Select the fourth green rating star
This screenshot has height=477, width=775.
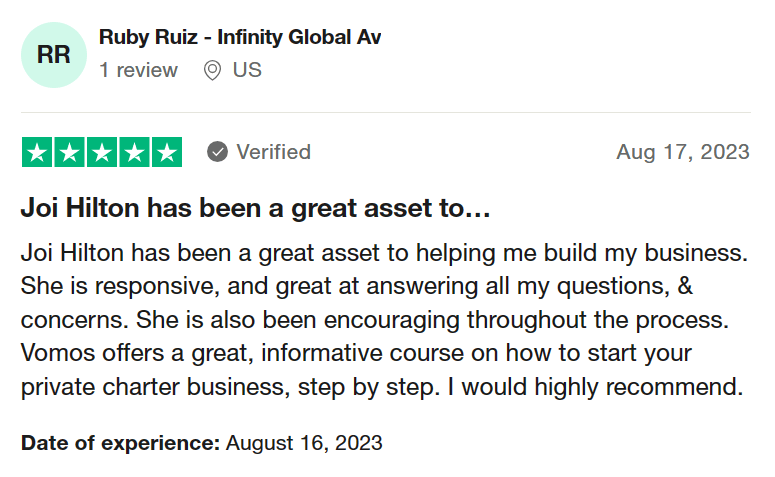pyautogui.click(x=133, y=152)
